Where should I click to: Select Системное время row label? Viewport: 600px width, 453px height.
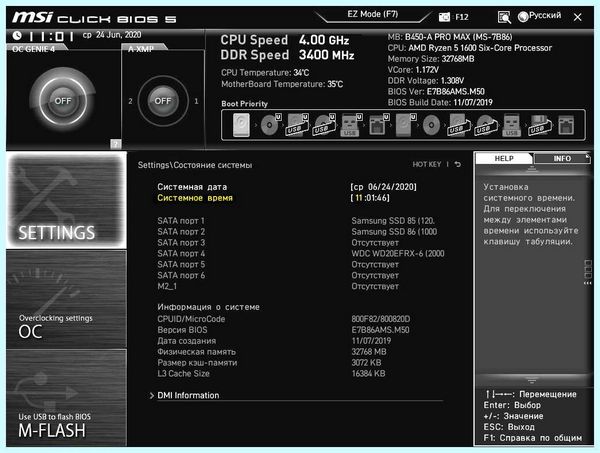(x=195, y=198)
